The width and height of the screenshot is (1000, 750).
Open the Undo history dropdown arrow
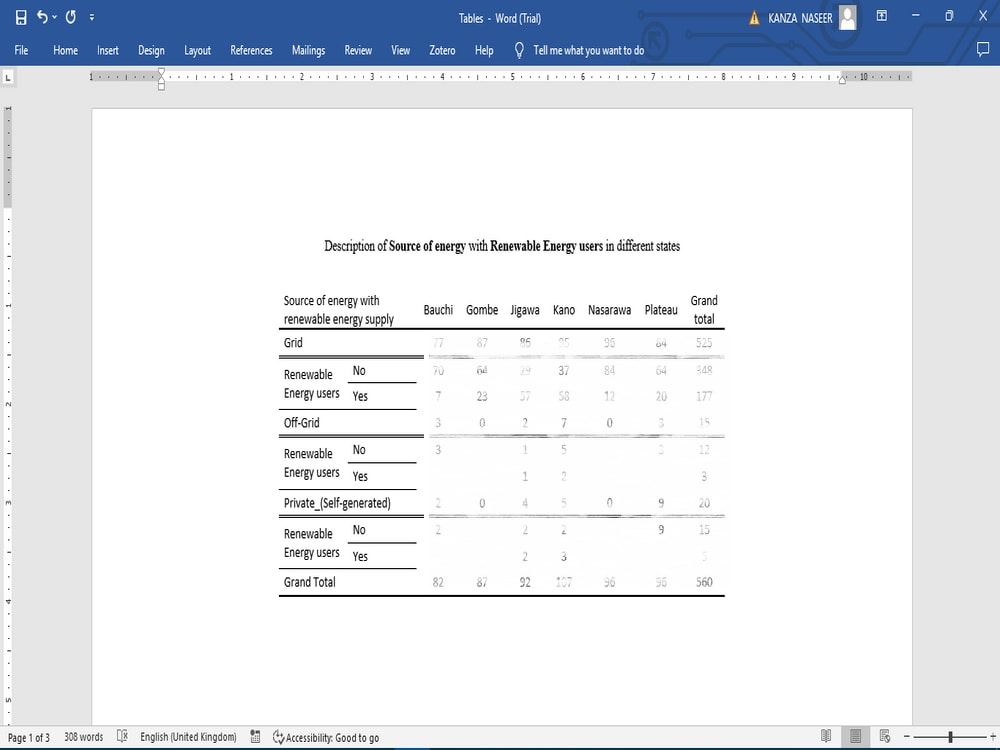[55, 17]
